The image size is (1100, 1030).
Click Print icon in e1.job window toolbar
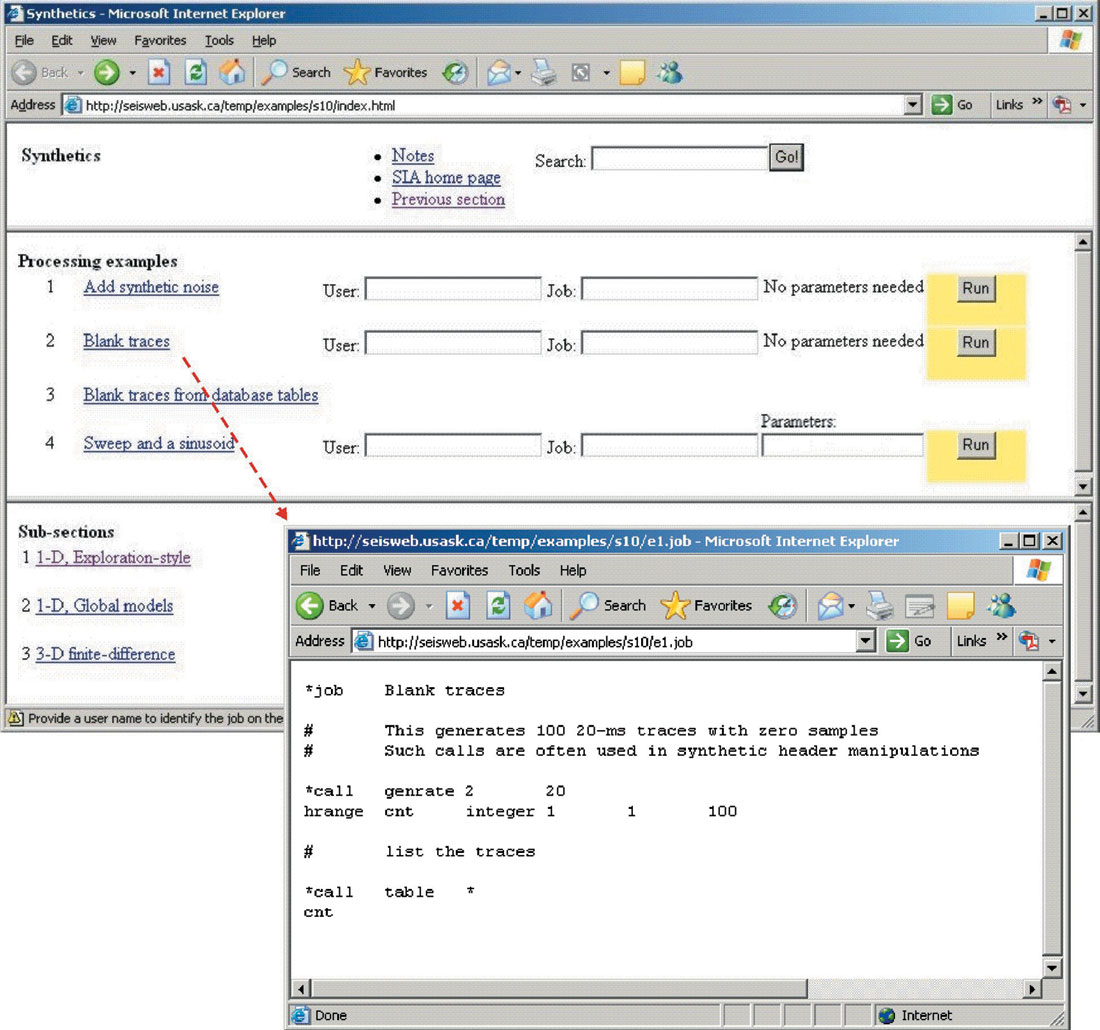(878, 606)
